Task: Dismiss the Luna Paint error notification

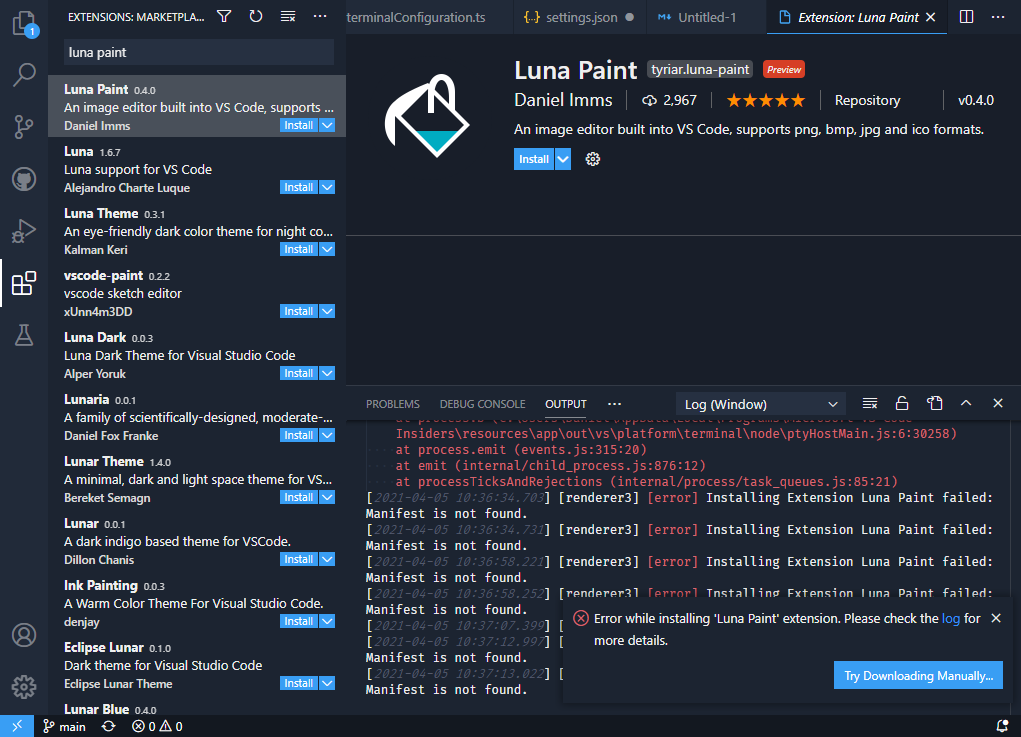Action: click(996, 619)
